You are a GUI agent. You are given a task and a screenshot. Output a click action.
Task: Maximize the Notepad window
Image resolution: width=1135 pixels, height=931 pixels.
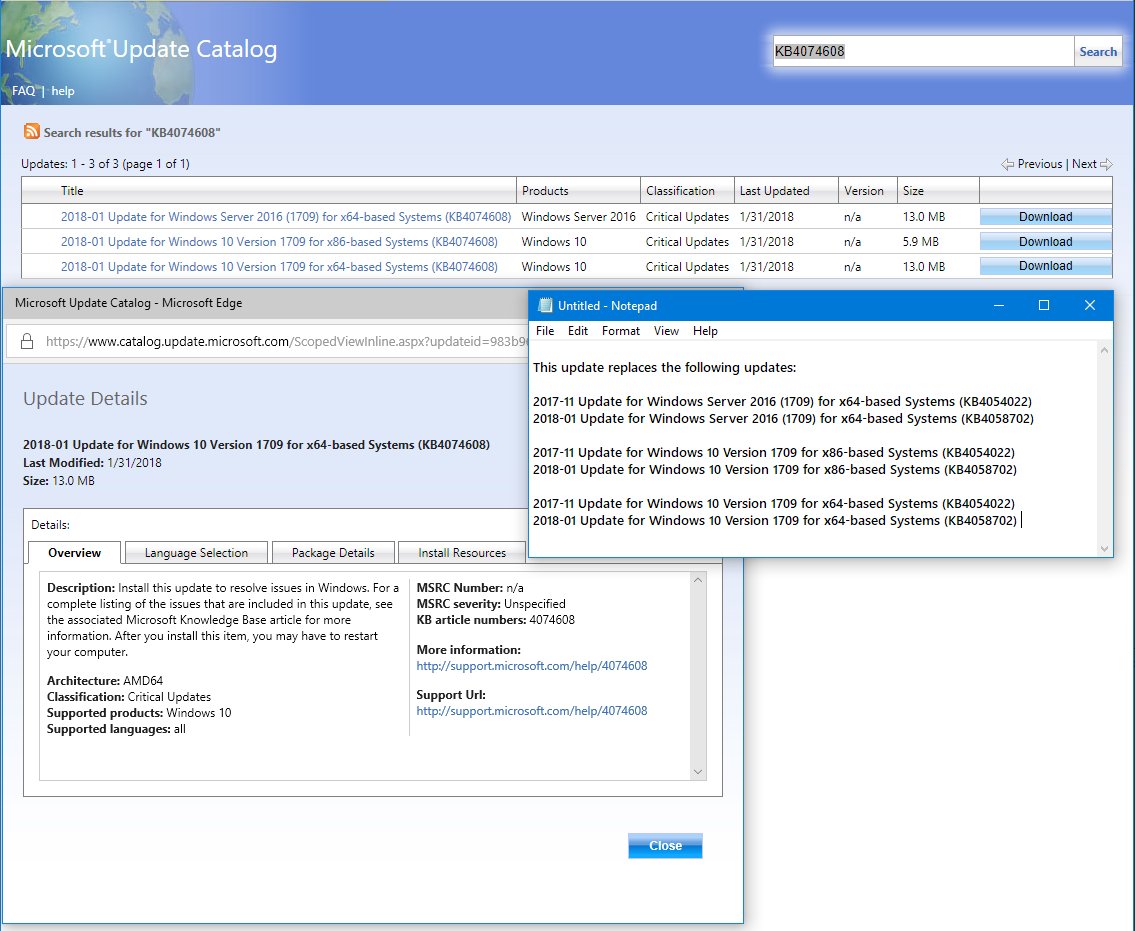click(x=1044, y=306)
